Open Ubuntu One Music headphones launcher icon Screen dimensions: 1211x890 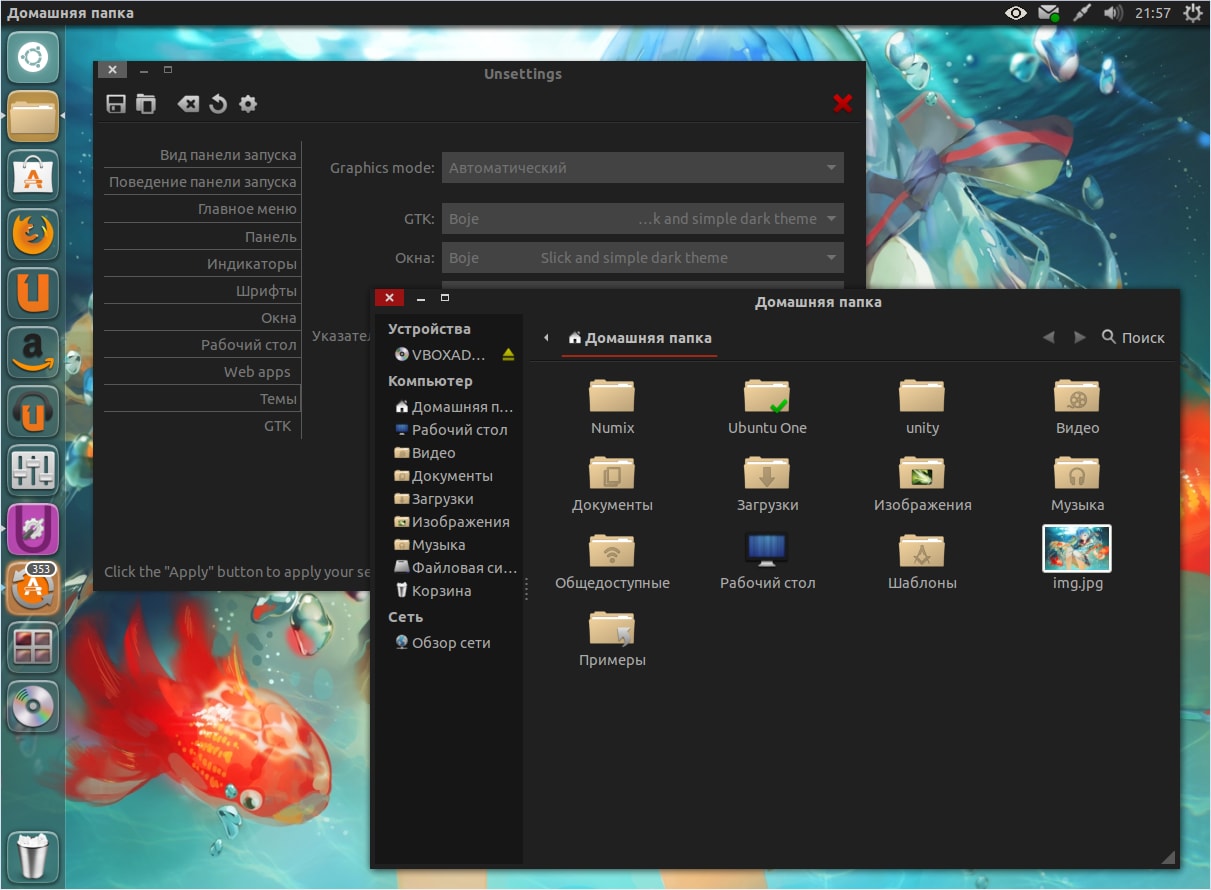point(33,412)
